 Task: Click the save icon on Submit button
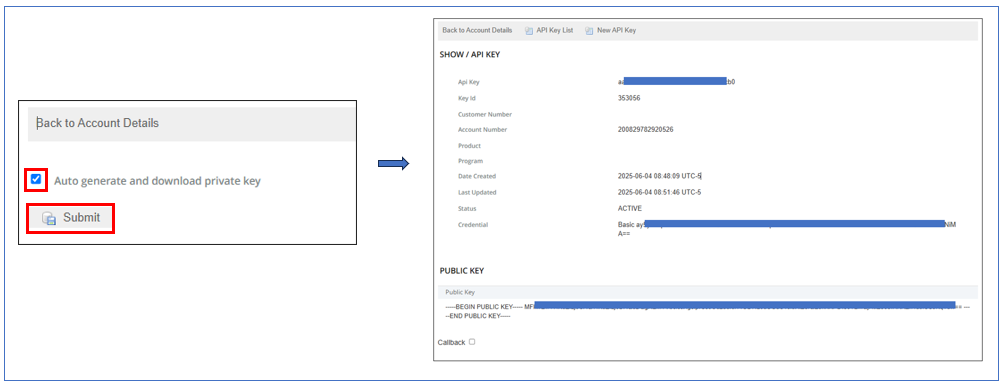coord(49,218)
